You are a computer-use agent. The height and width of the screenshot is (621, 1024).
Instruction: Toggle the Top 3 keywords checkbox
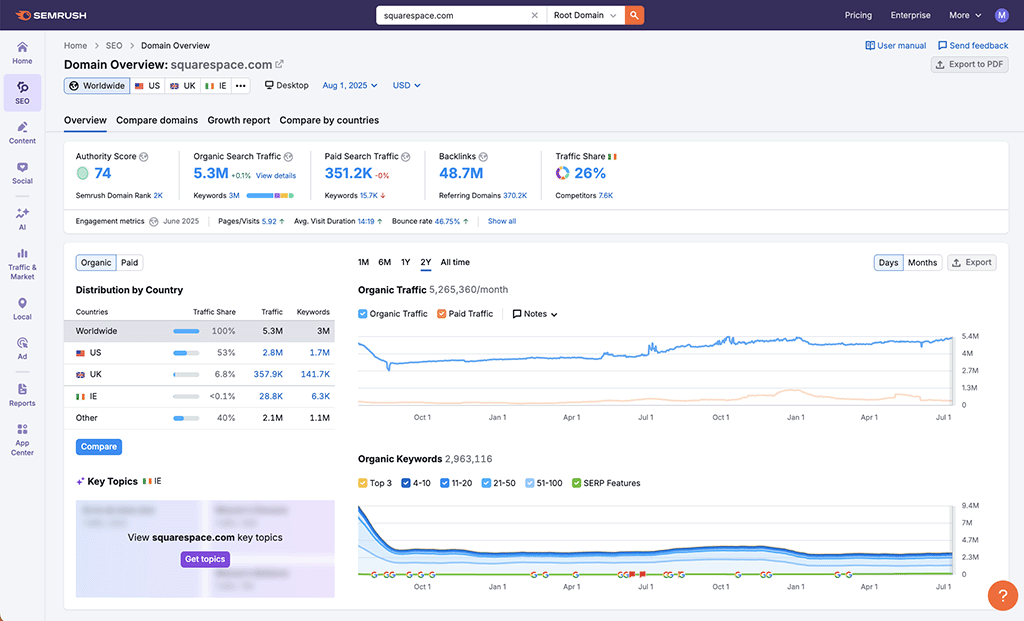click(362, 483)
